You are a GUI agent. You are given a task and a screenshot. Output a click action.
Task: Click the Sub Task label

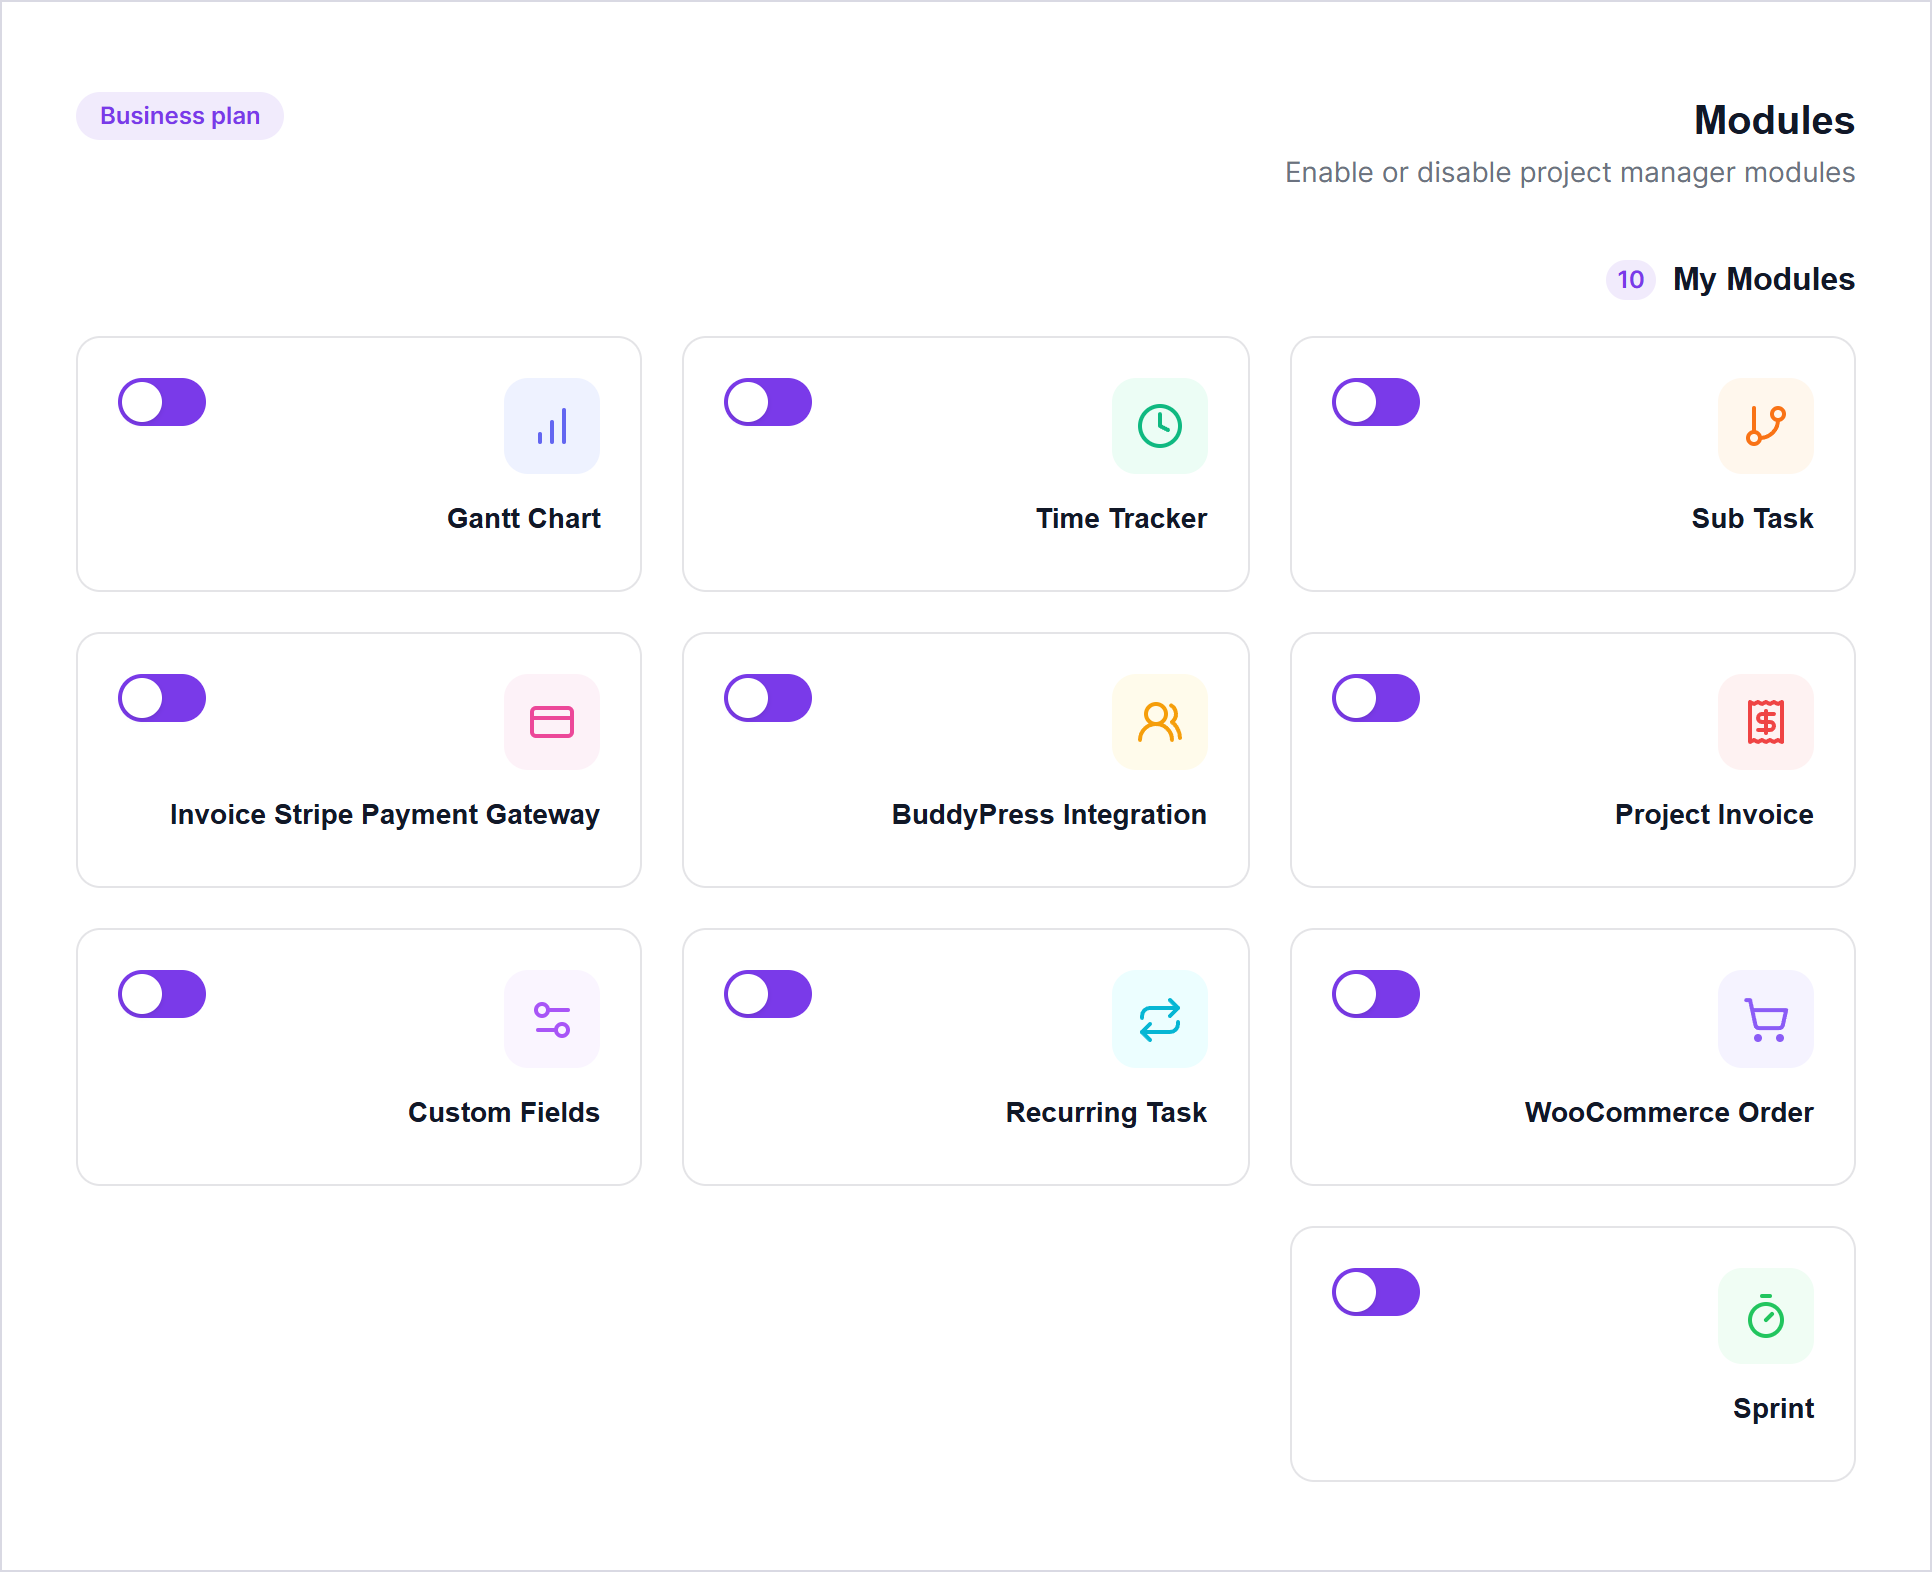point(1753,518)
